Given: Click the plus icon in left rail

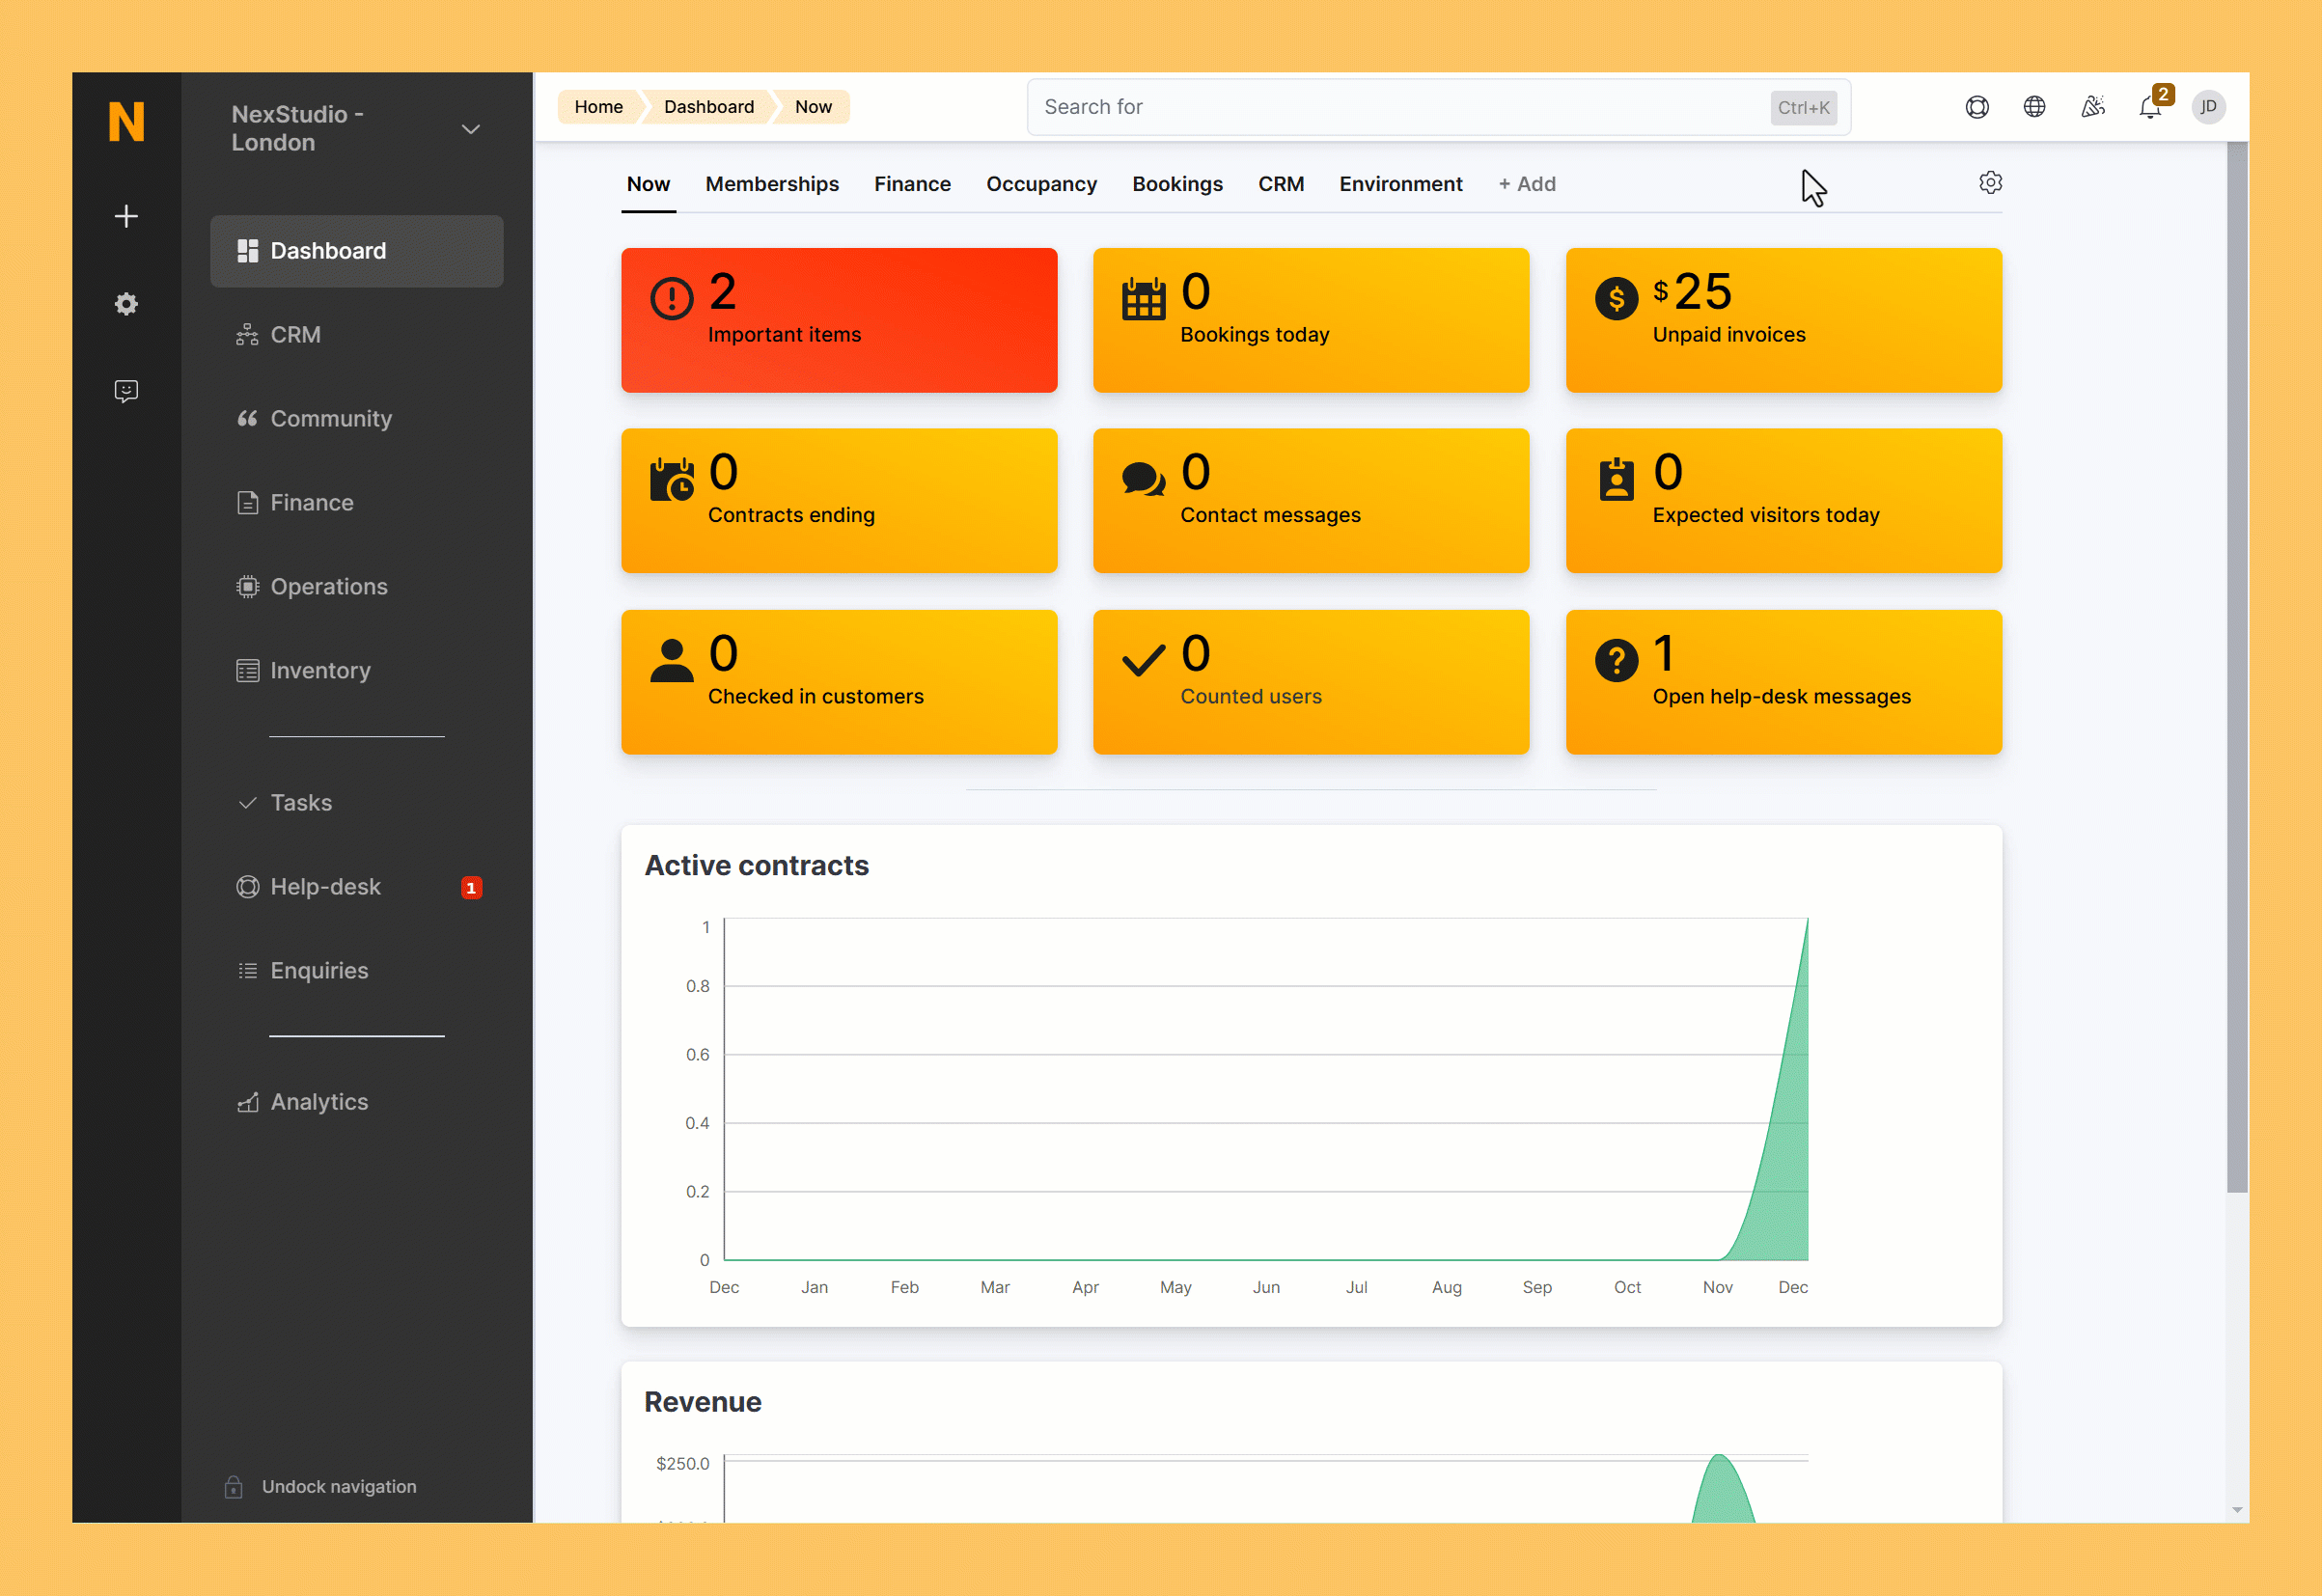Looking at the screenshot, I should pos(126,216).
